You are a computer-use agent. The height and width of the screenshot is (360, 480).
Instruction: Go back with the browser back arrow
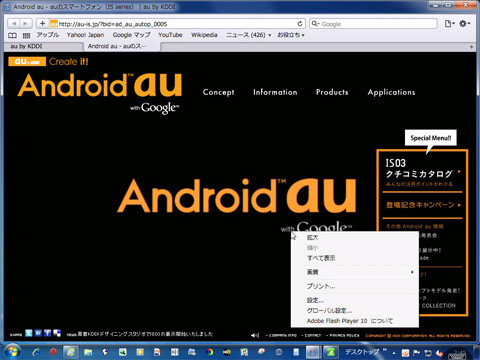click(x=14, y=24)
